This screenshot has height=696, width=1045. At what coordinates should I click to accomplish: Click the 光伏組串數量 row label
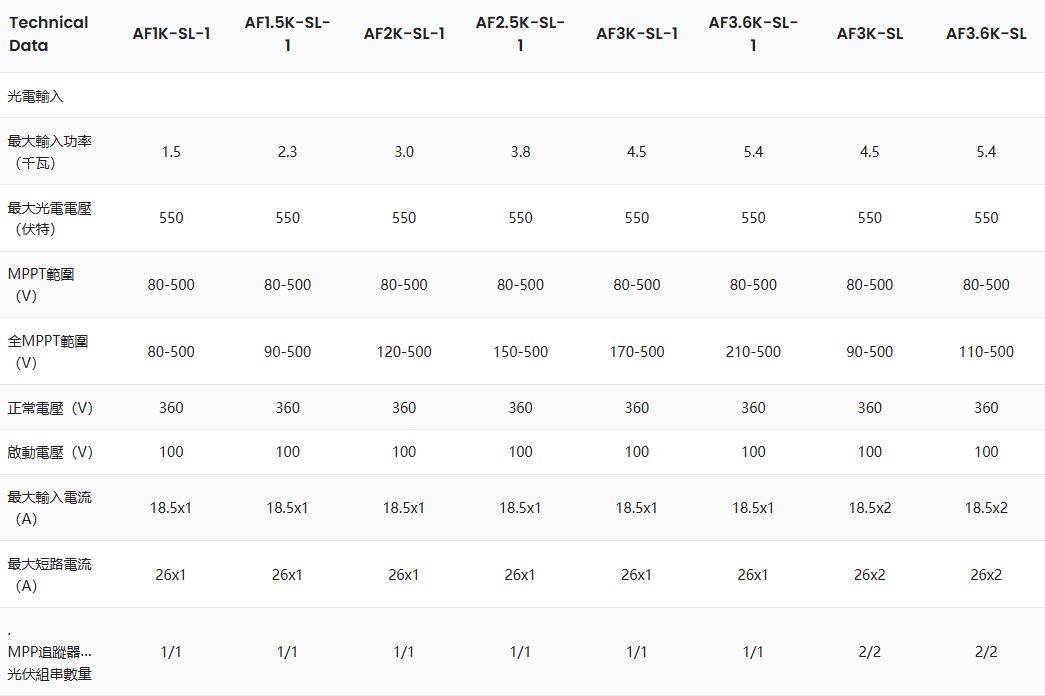coord(49,674)
